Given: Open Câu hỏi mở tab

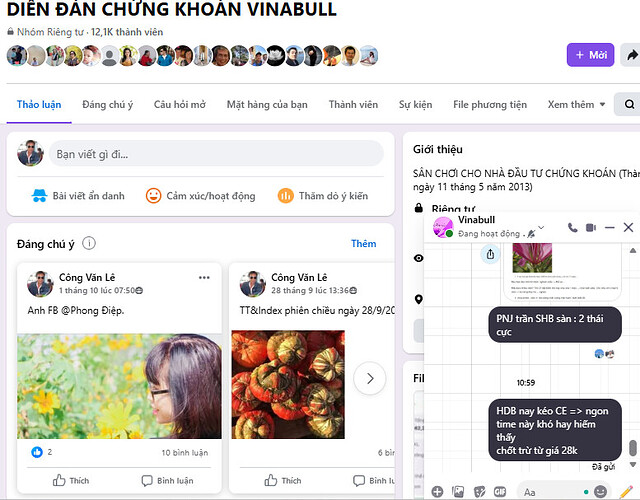Looking at the screenshot, I should coord(180,105).
